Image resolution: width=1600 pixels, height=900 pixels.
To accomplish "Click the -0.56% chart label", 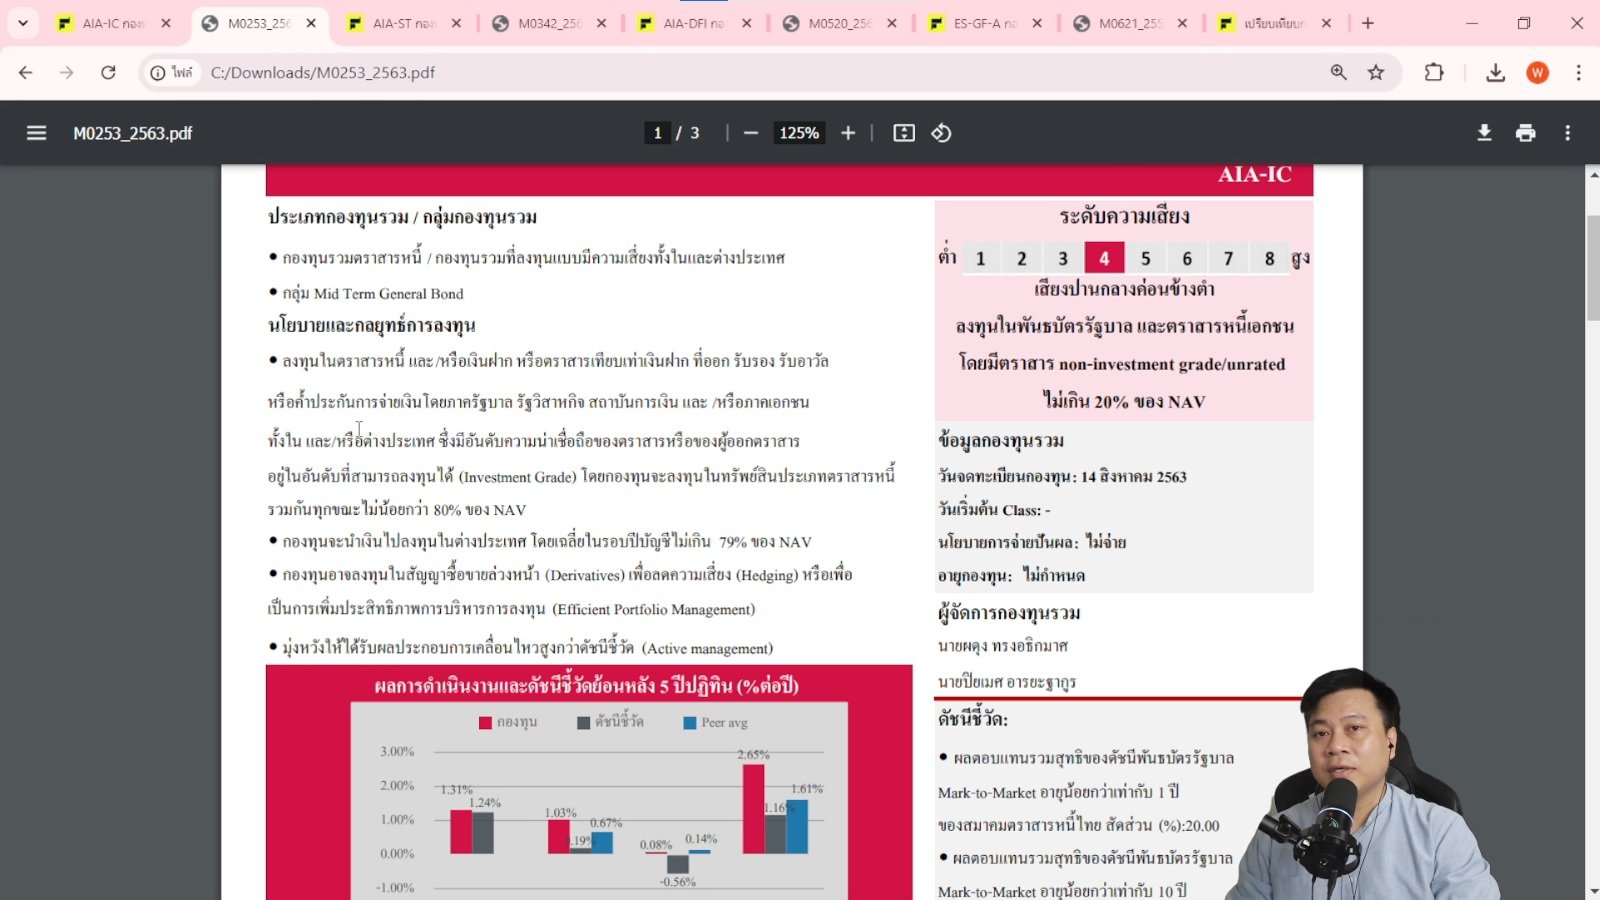I will coord(678,882).
